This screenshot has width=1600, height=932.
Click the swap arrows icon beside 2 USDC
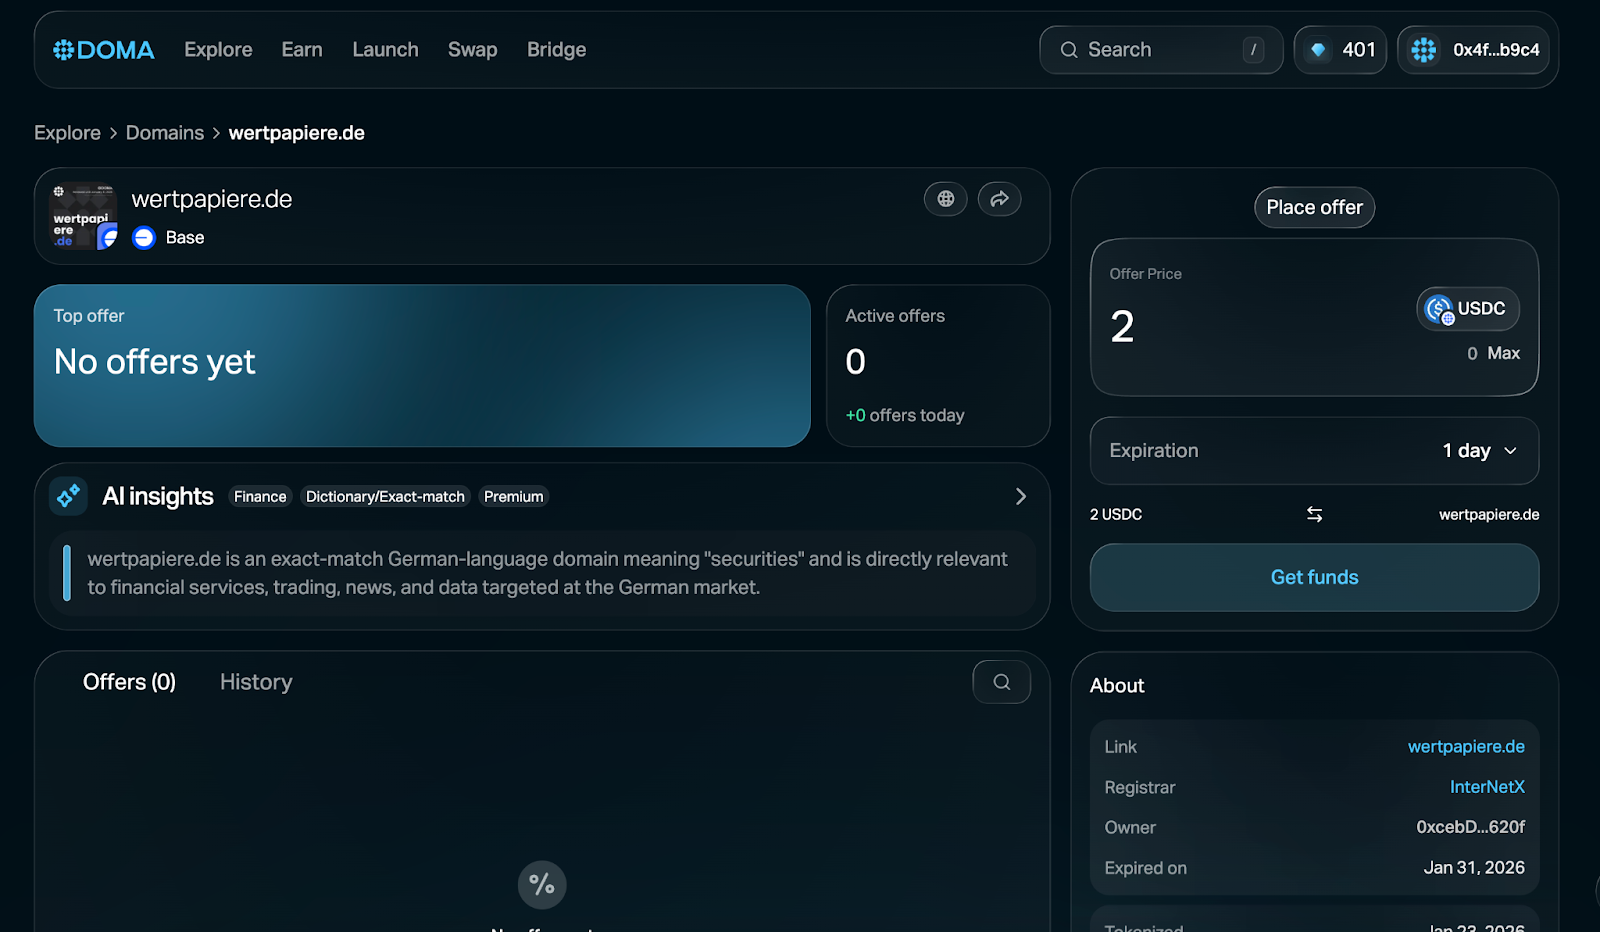[x=1314, y=514]
